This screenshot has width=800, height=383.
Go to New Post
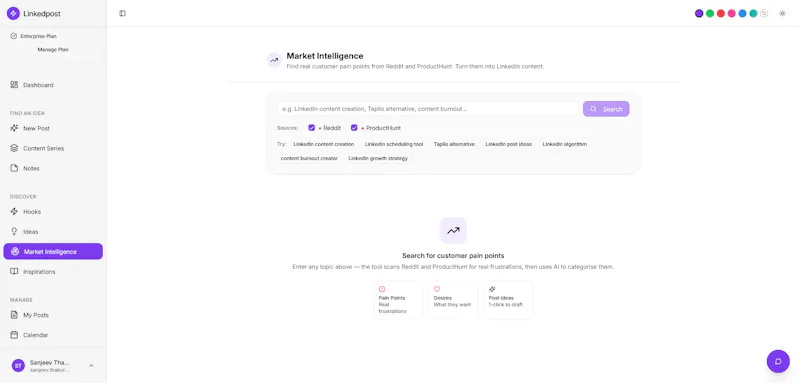pyautogui.click(x=53, y=129)
